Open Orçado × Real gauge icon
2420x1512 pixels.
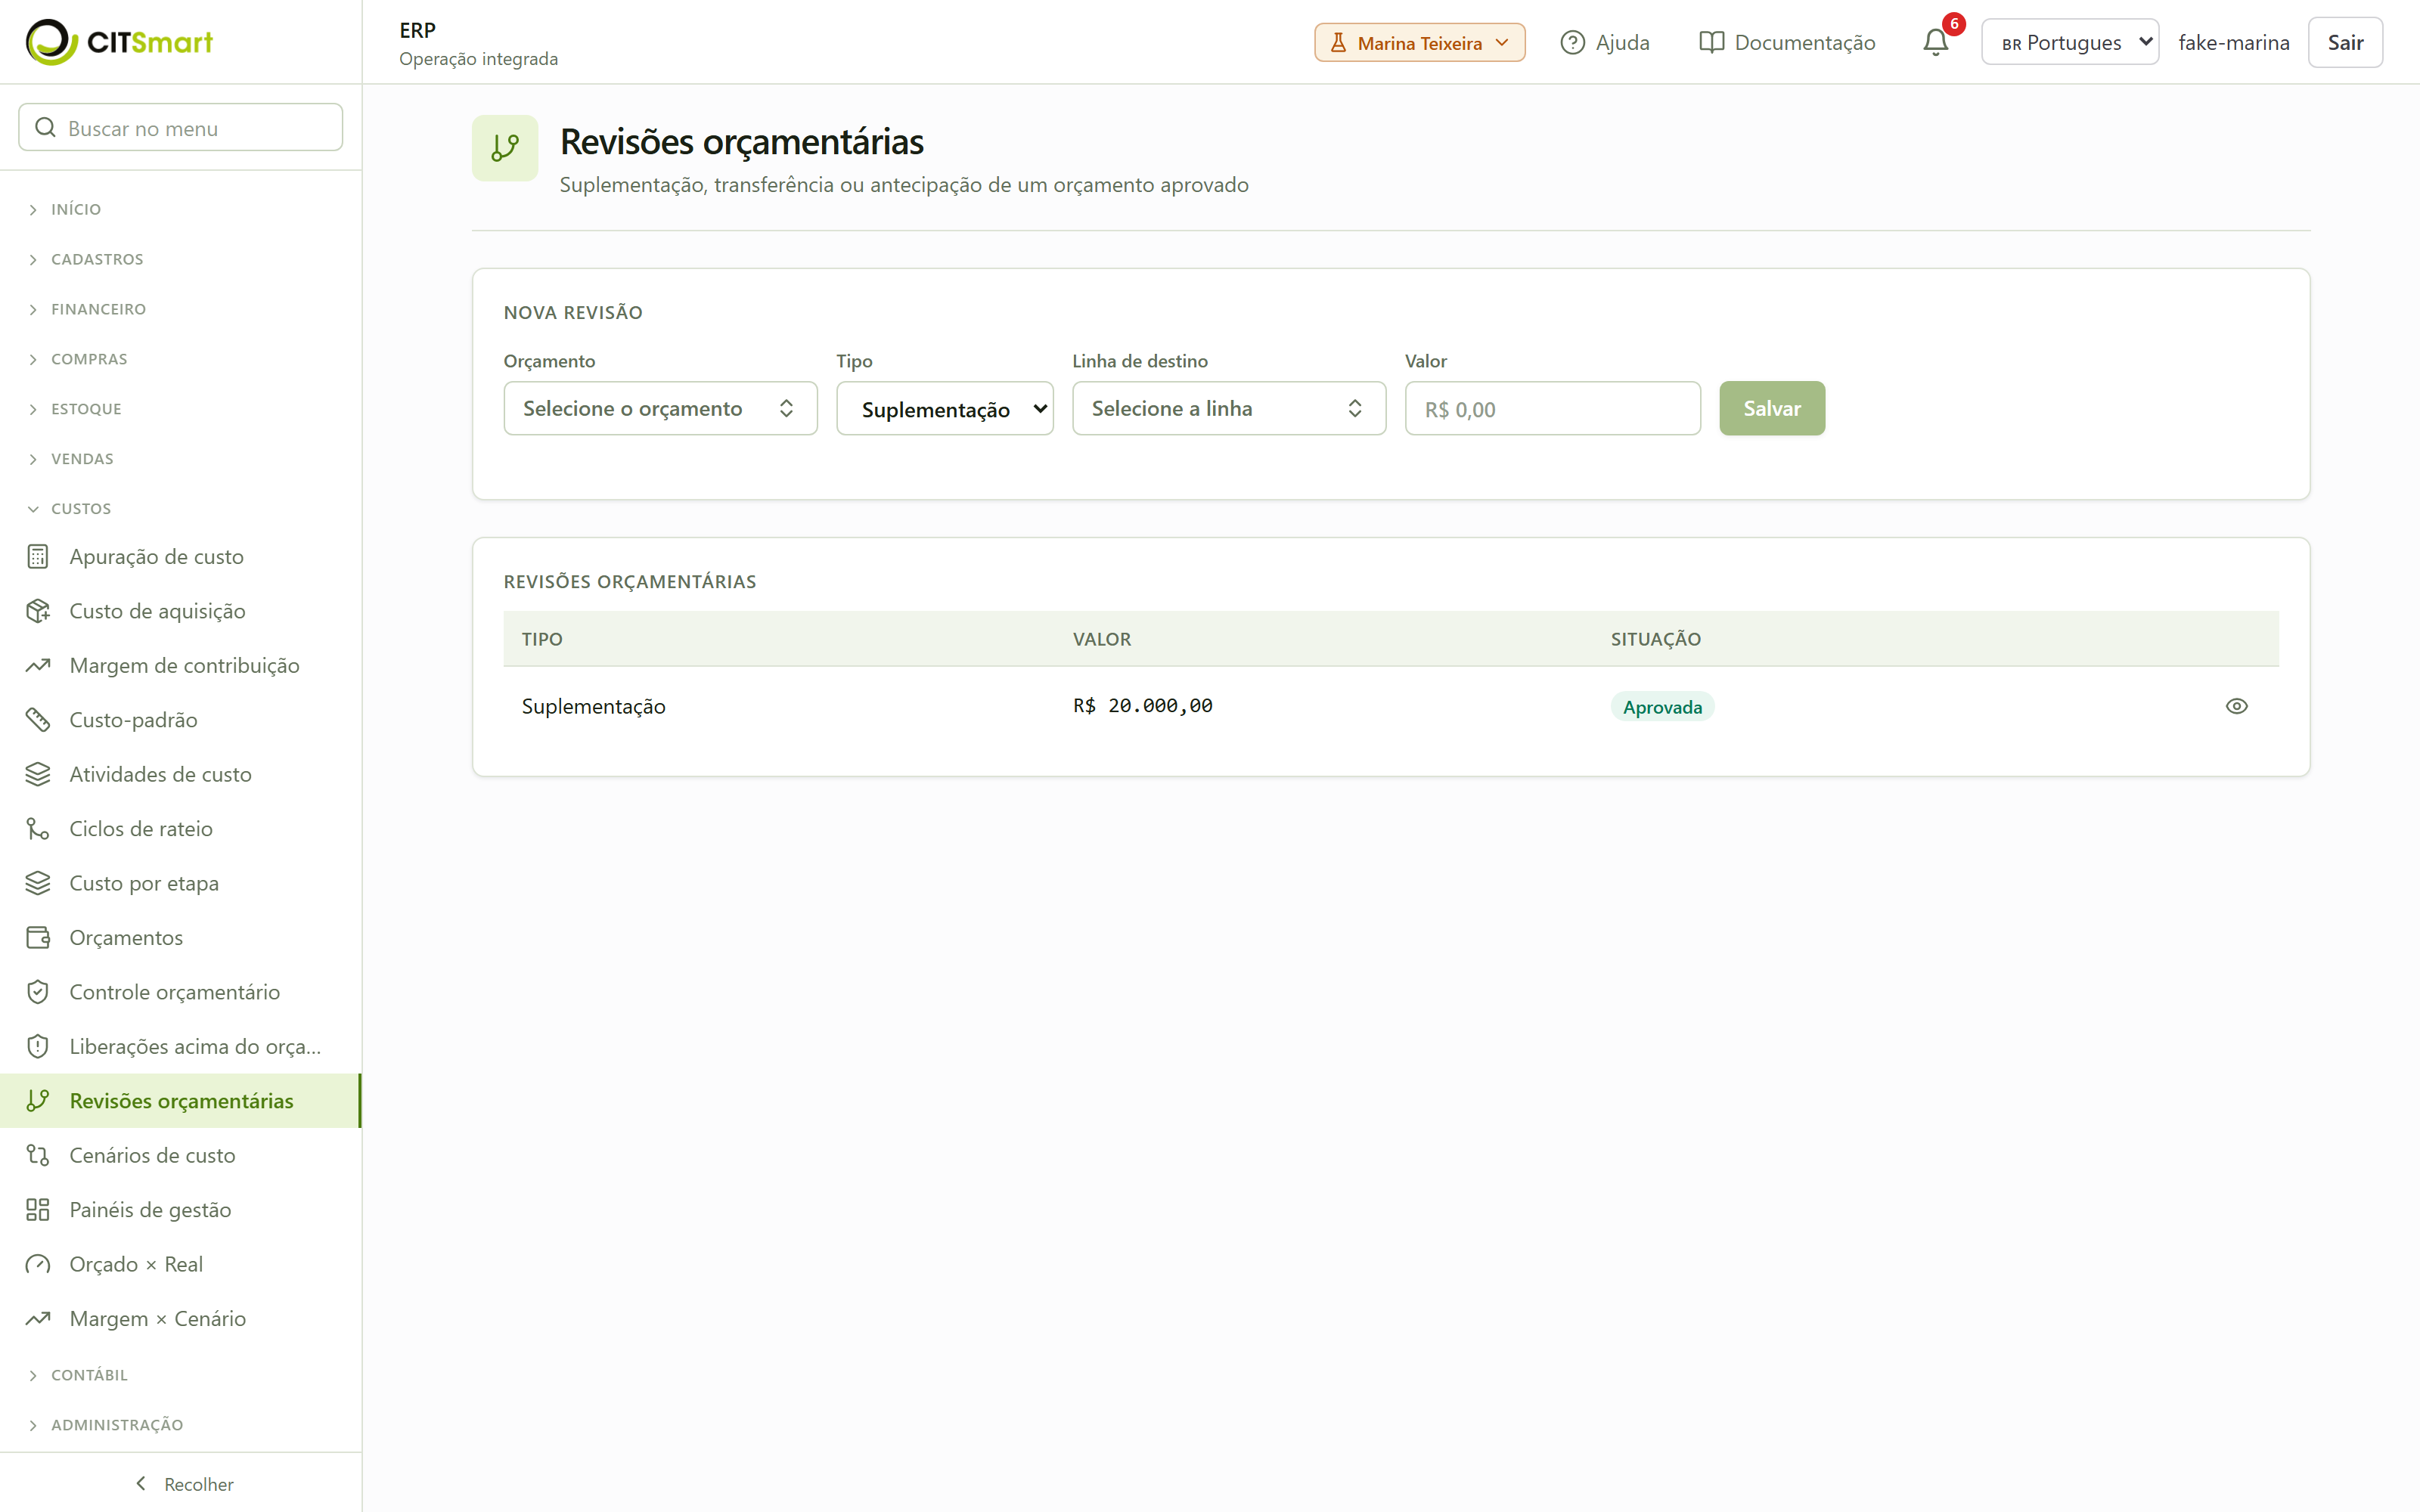(x=38, y=1264)
